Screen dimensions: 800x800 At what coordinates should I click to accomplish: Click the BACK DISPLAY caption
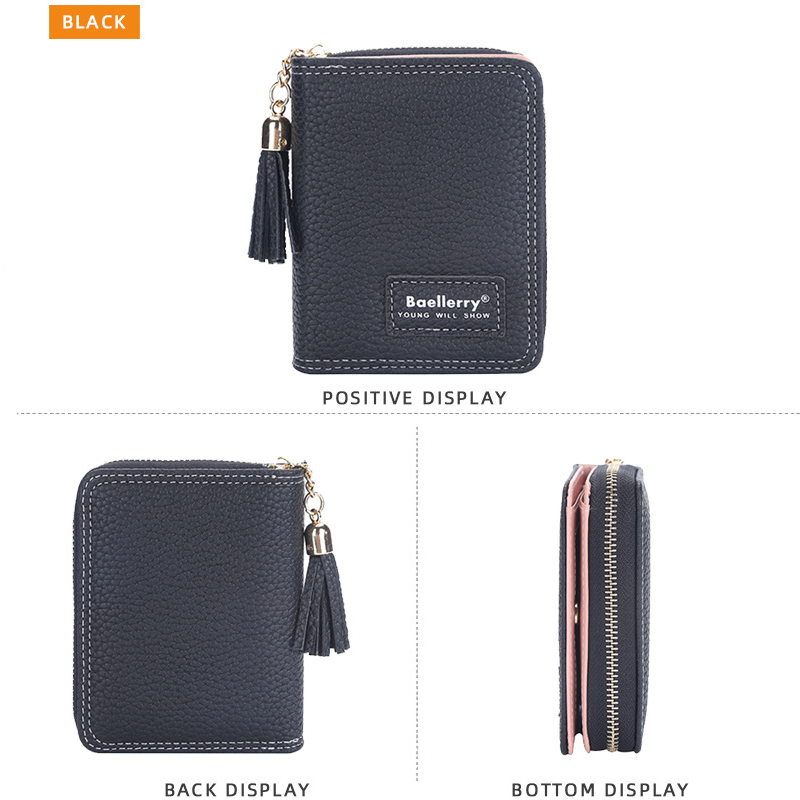pyautogui.click(x=237, y=789)
